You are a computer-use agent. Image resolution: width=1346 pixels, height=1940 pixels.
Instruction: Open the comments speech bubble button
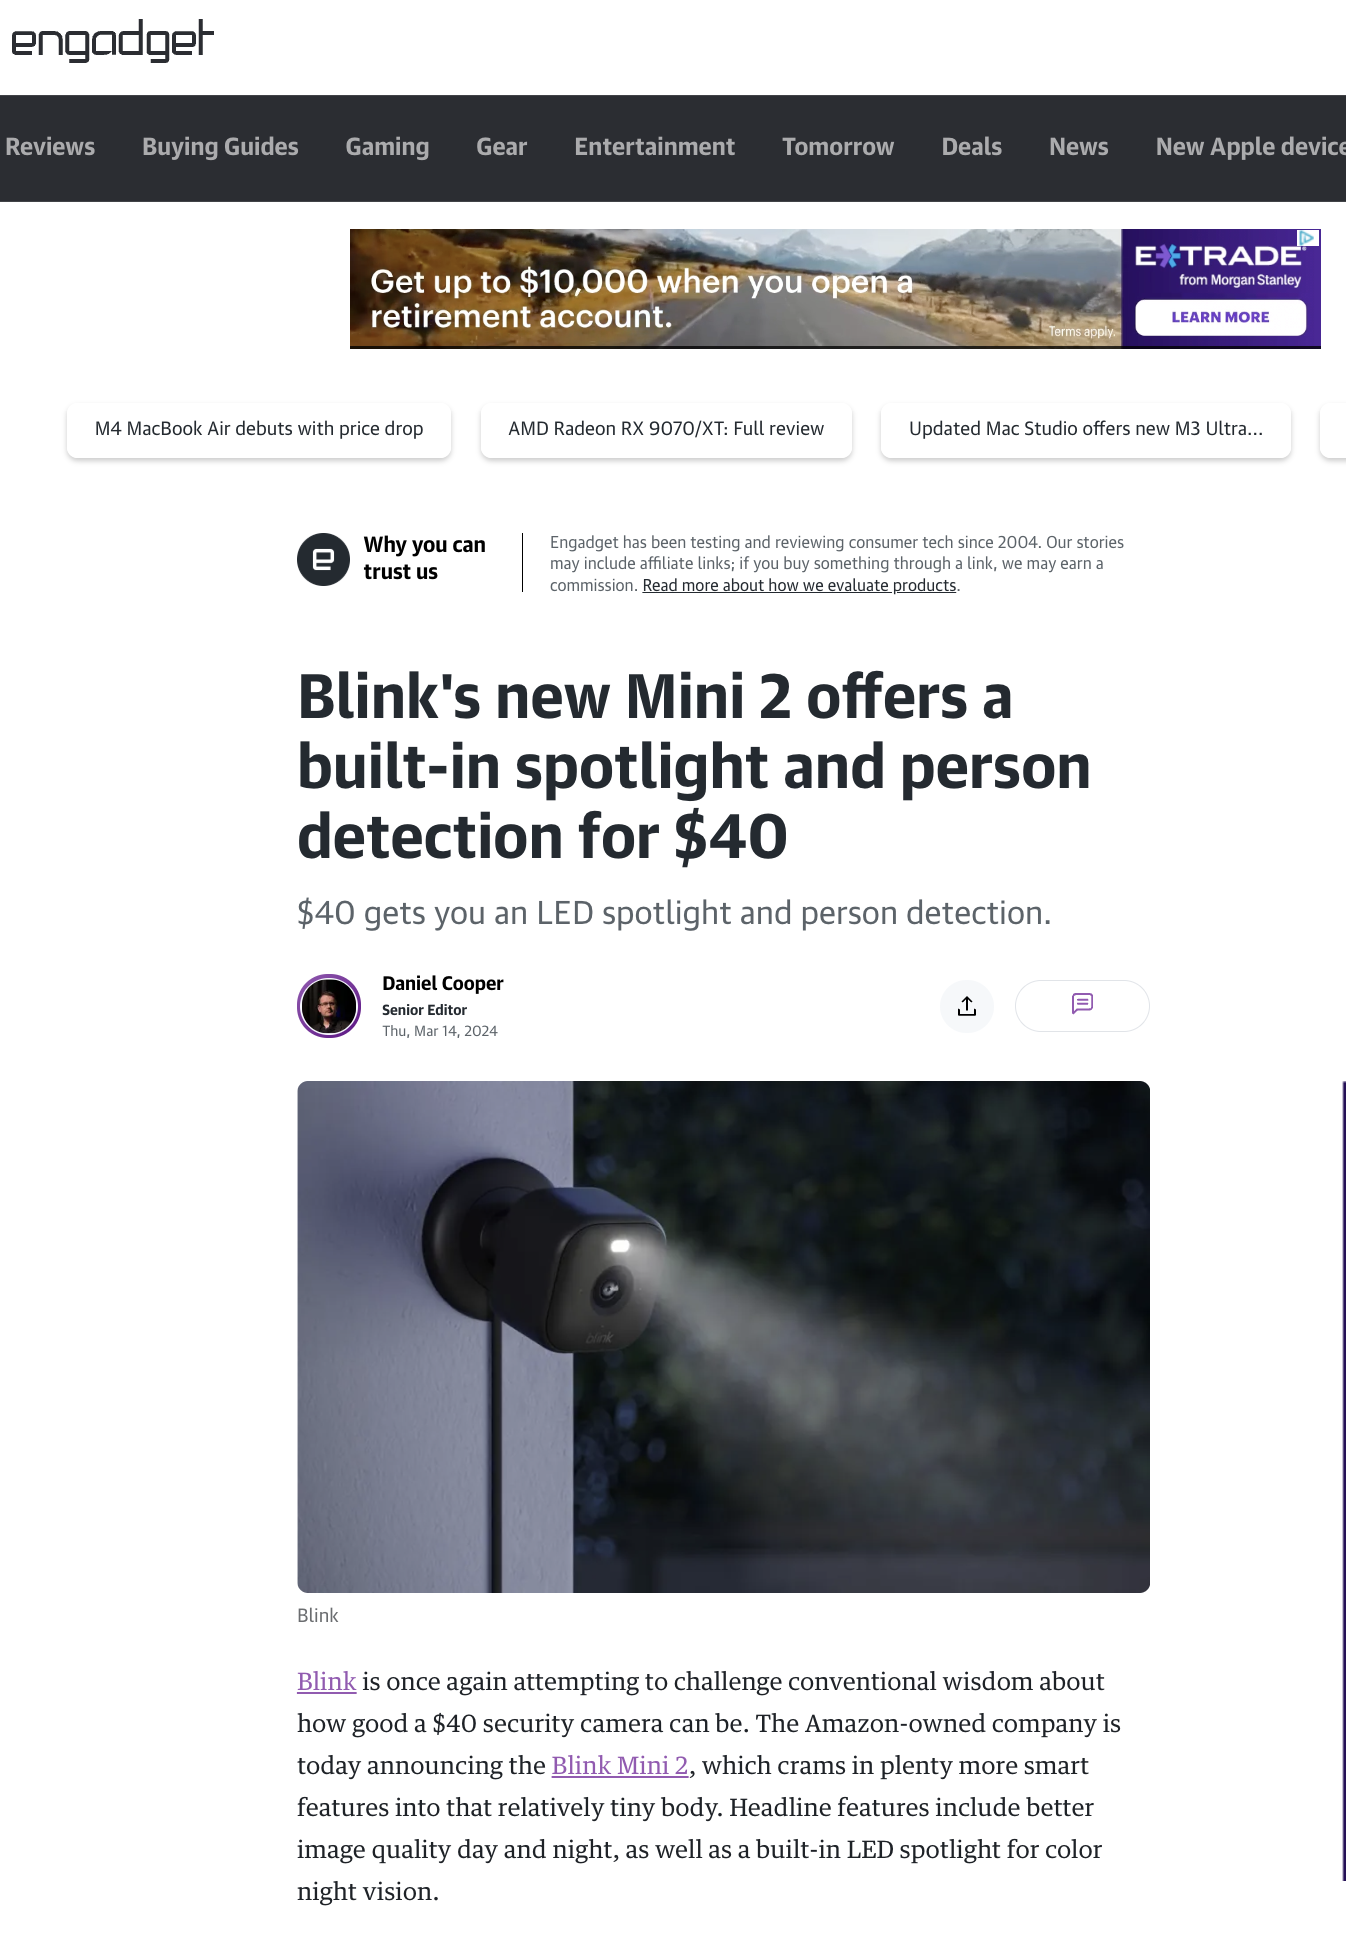tap(1082, 1005)
